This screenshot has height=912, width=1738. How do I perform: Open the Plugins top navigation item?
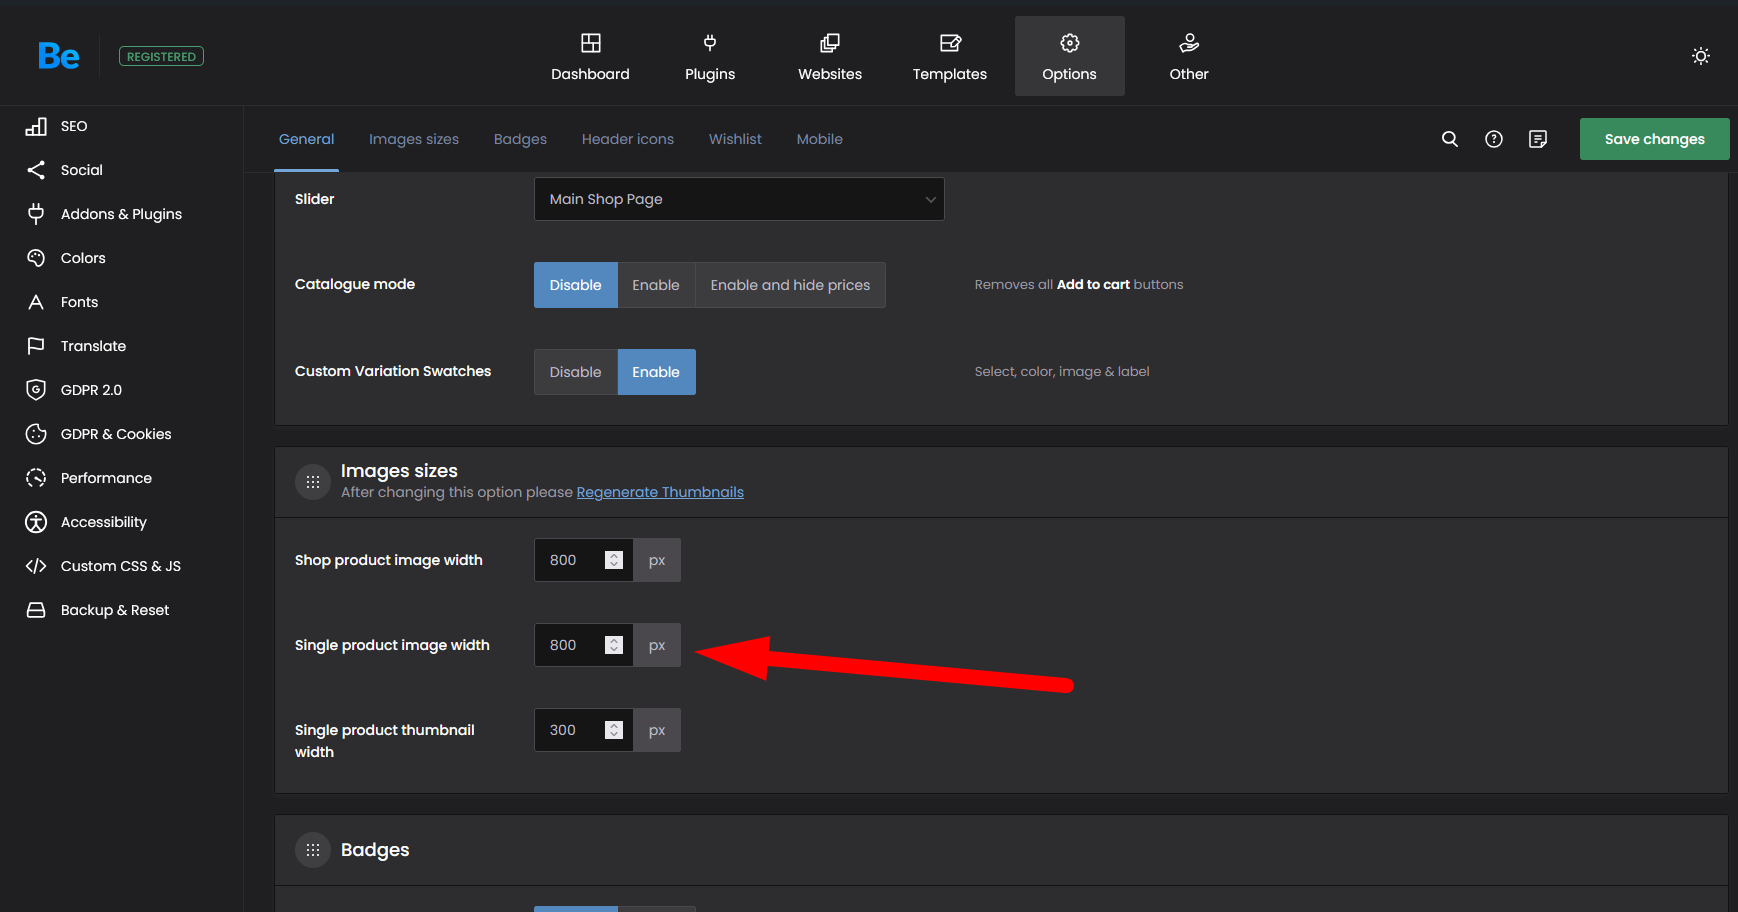[709, 56]
